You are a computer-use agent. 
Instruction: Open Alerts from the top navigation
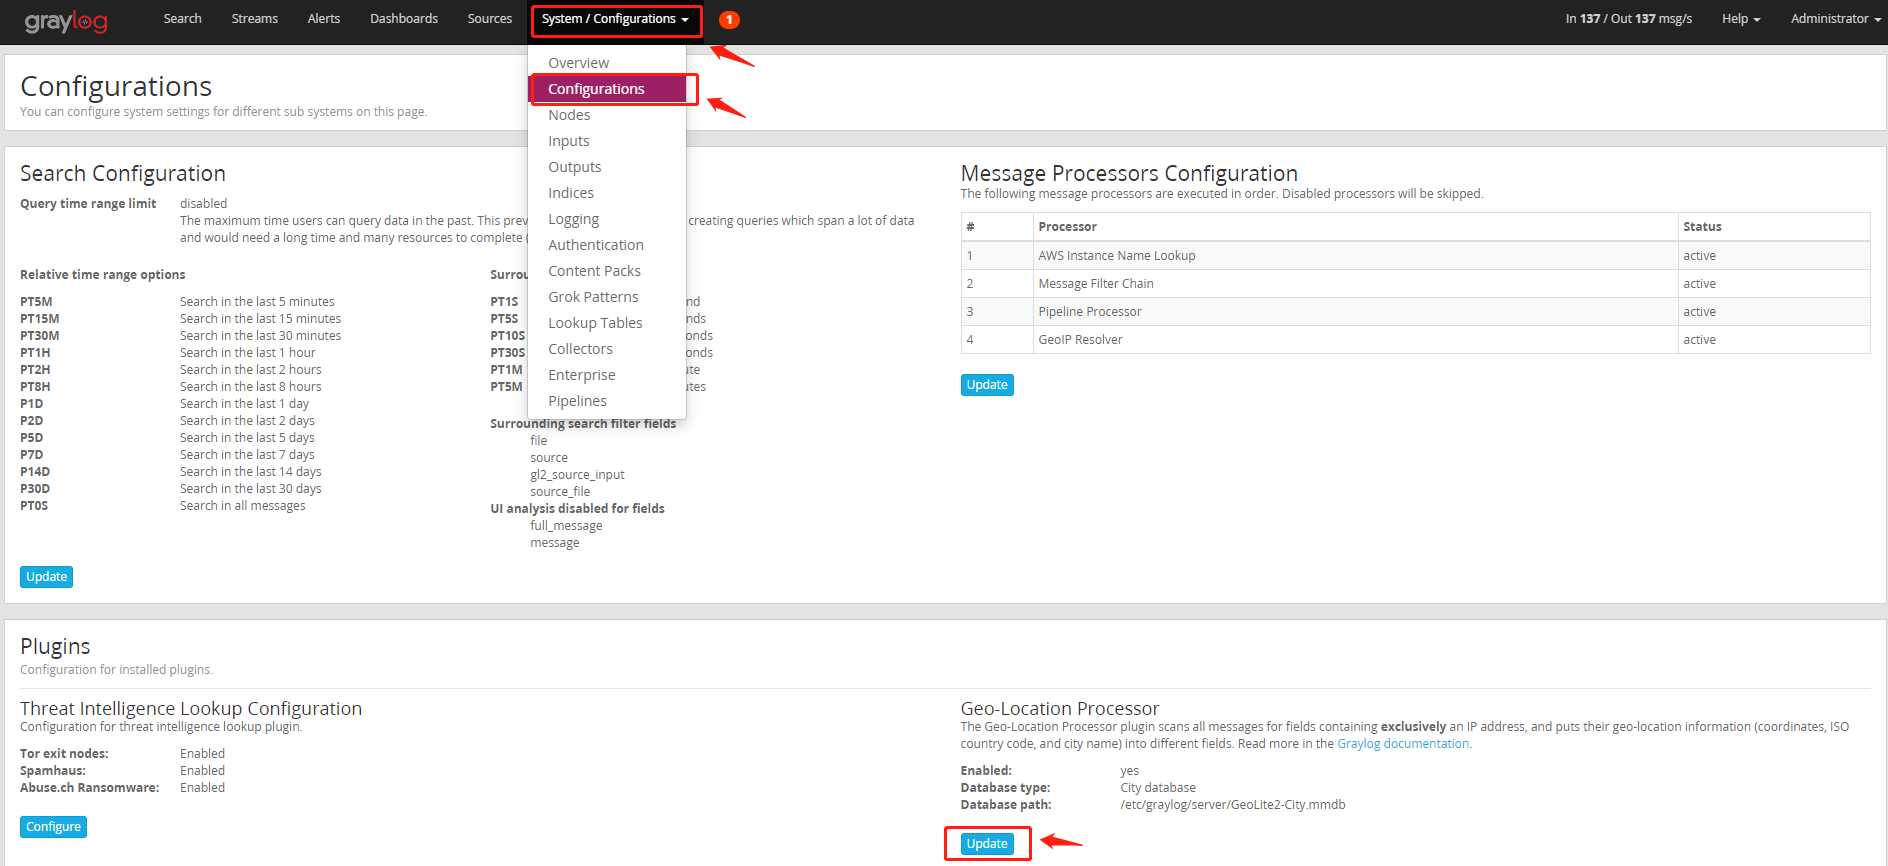pos(324,19)
